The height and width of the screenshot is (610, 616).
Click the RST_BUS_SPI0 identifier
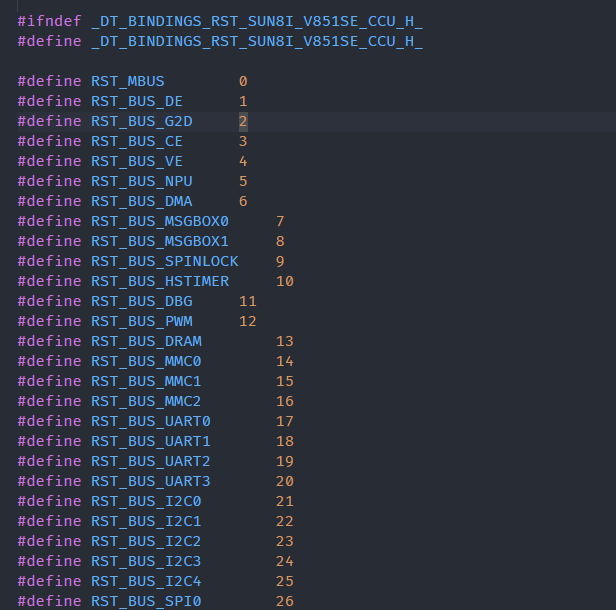146,601
